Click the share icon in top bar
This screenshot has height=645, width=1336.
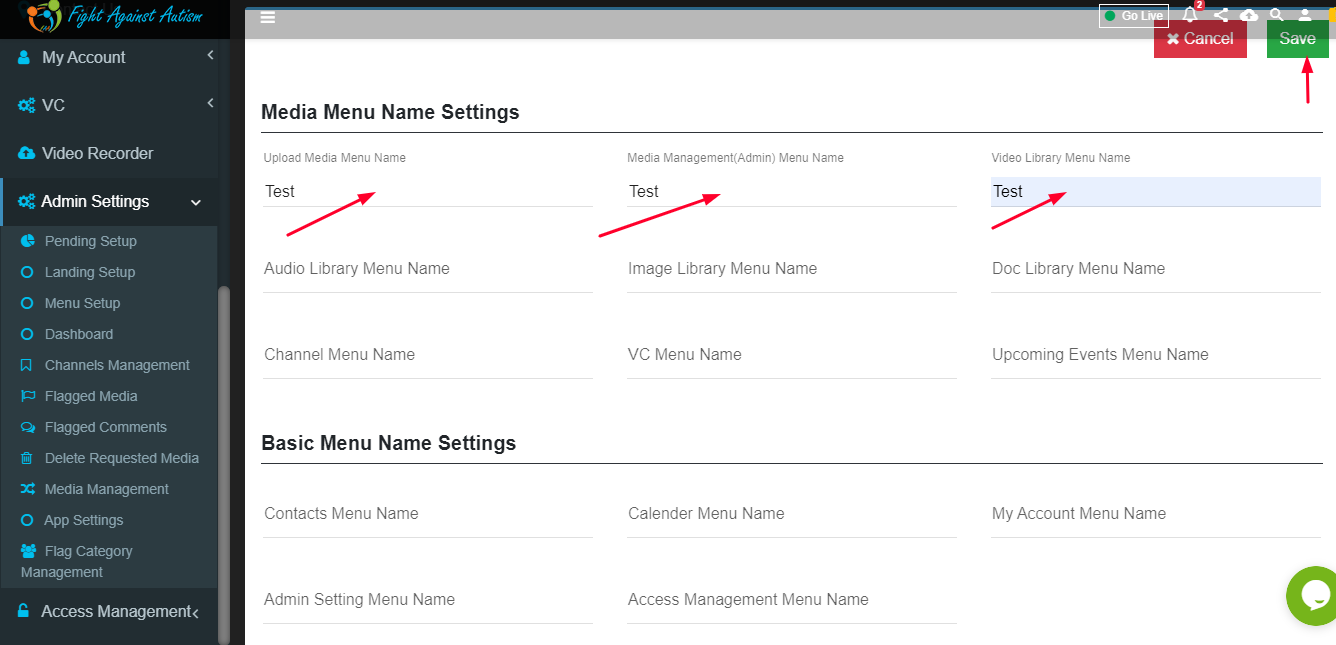click(x=1220, y=15)
